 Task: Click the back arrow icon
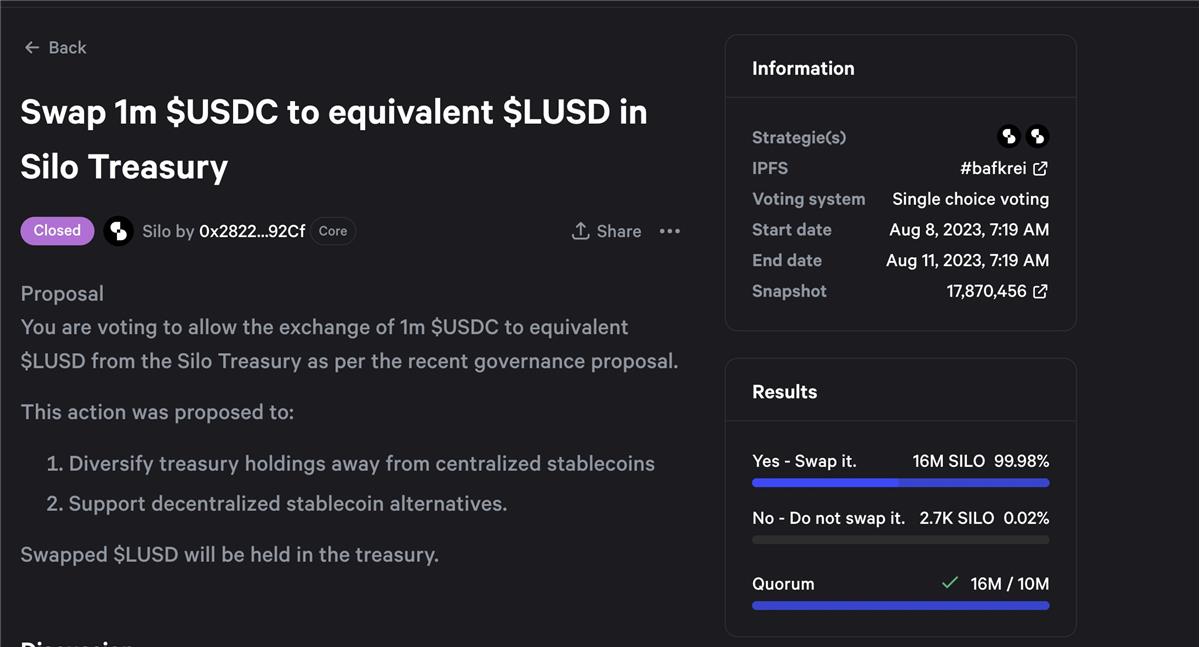coord(32,48)
